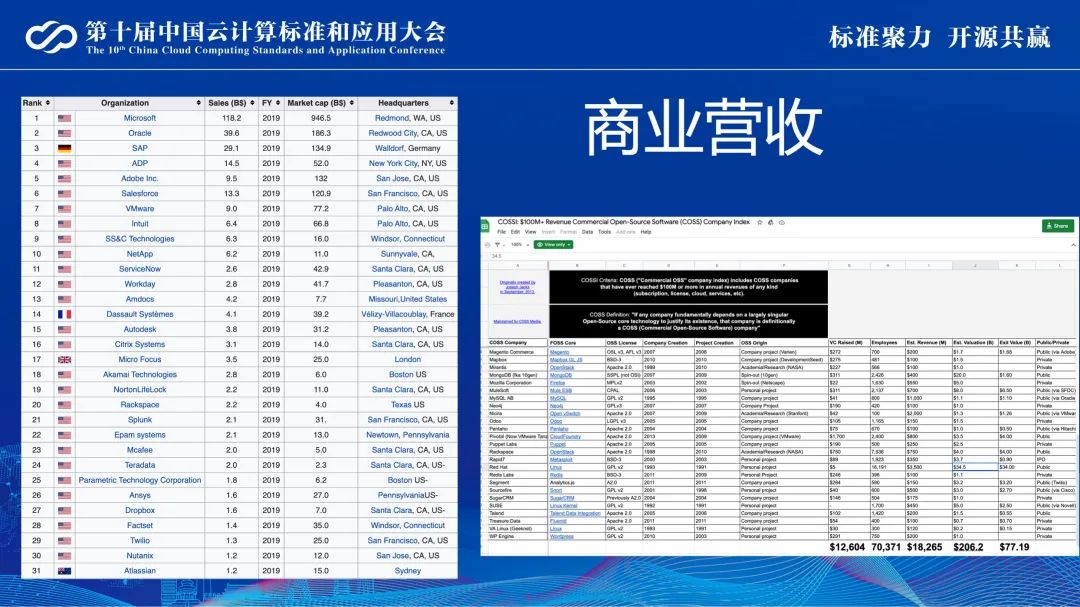This screenshot has width=1080, height=607.
Task: Click the FY column sort arrows
Action: 277,103
